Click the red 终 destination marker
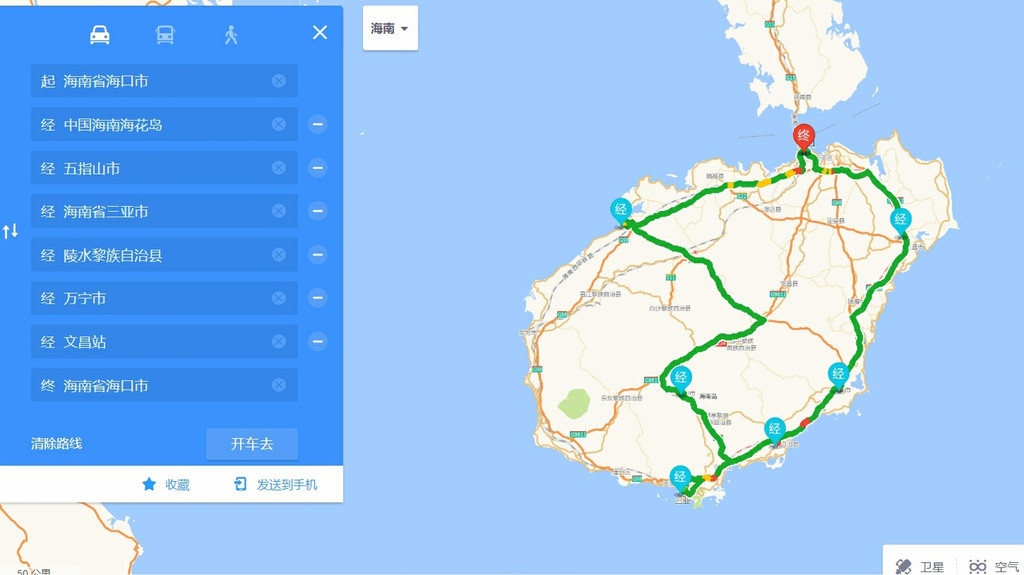The image size is (1024, 575). coord(803,137)
